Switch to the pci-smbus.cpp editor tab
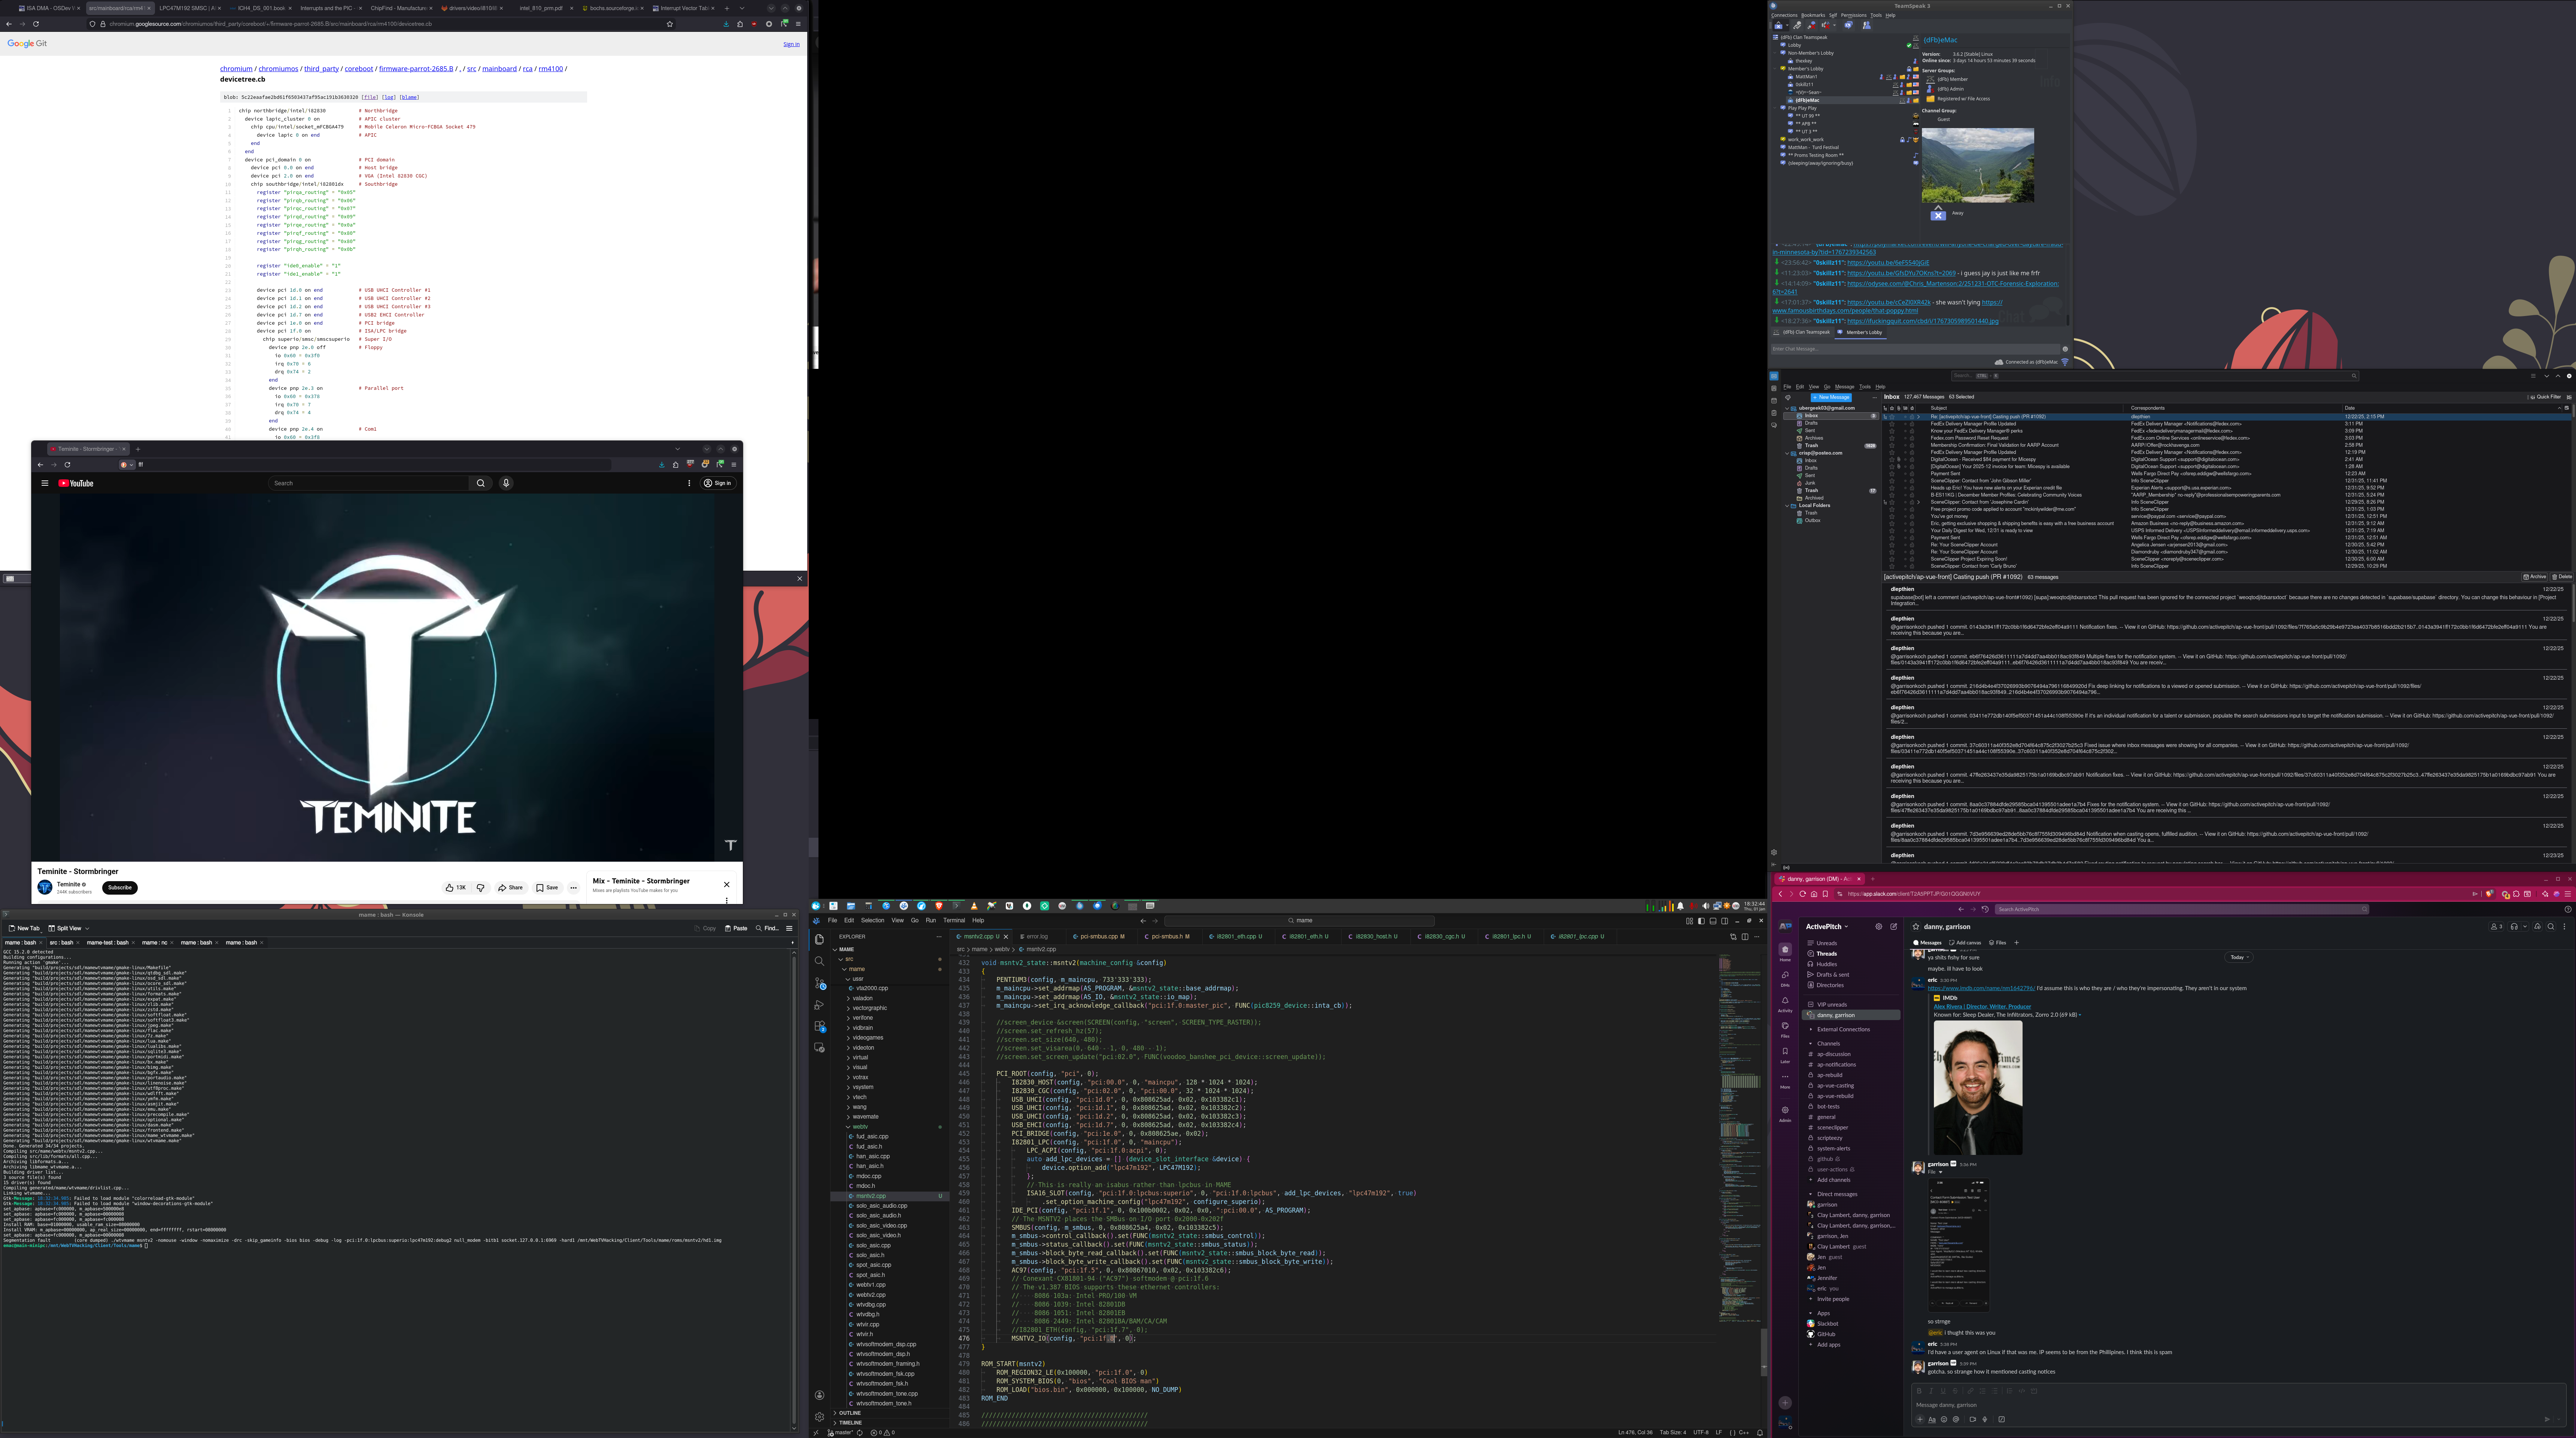 click(1099, 937)
